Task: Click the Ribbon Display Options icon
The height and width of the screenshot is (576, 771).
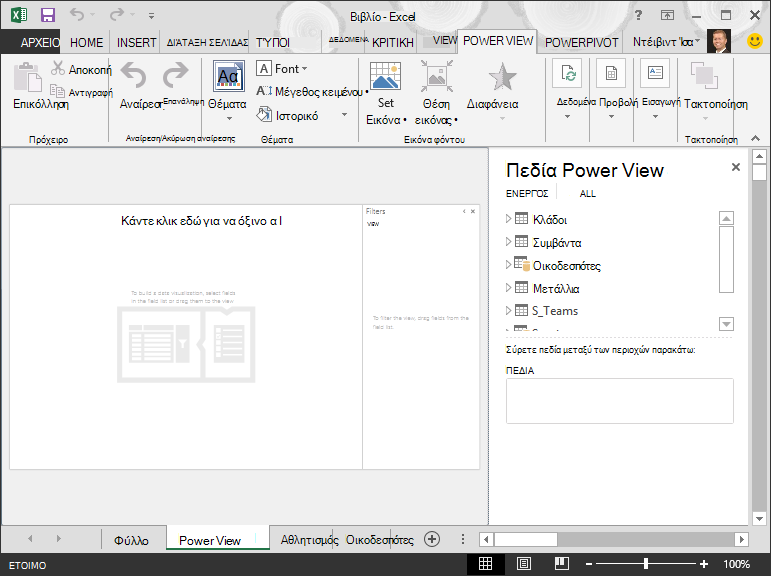Action: tap(667, 15)
